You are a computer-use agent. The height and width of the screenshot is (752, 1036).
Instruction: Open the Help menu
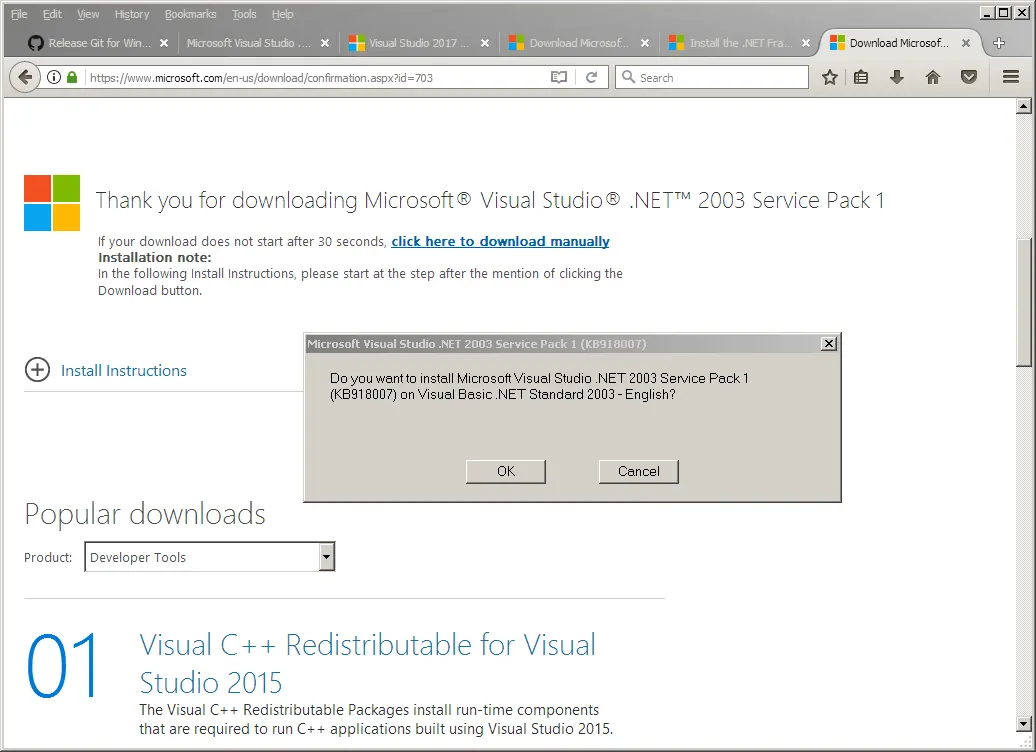point(282,14)
